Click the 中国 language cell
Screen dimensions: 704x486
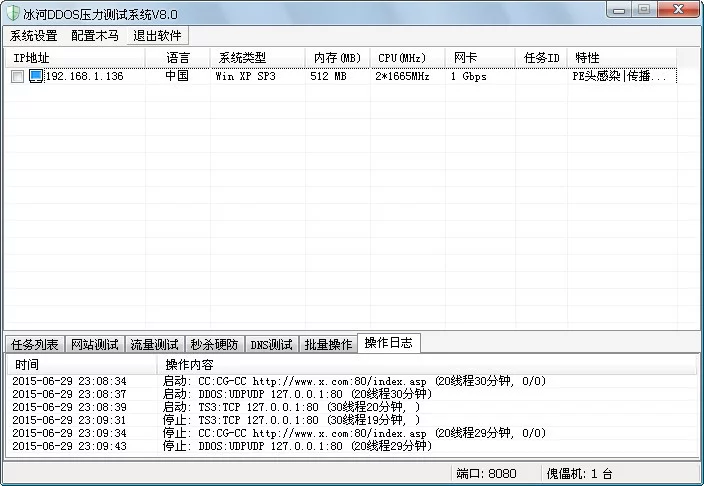177,76
